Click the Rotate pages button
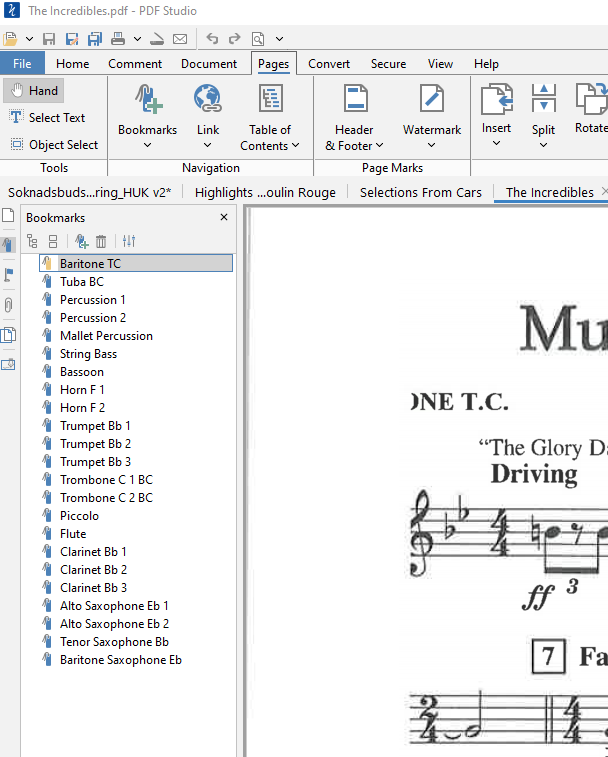 coord(590,109)
